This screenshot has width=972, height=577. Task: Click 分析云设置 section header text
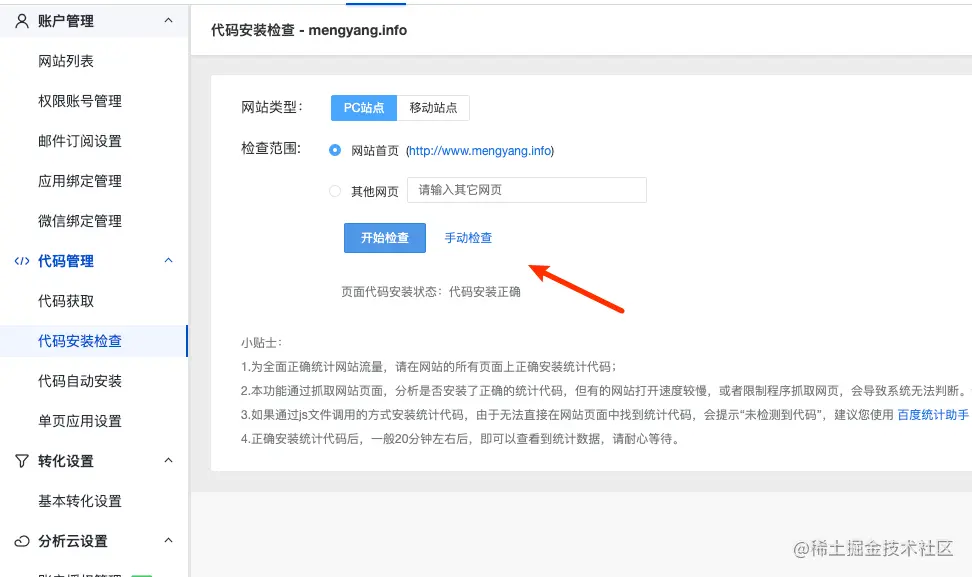tap(73, 541)
